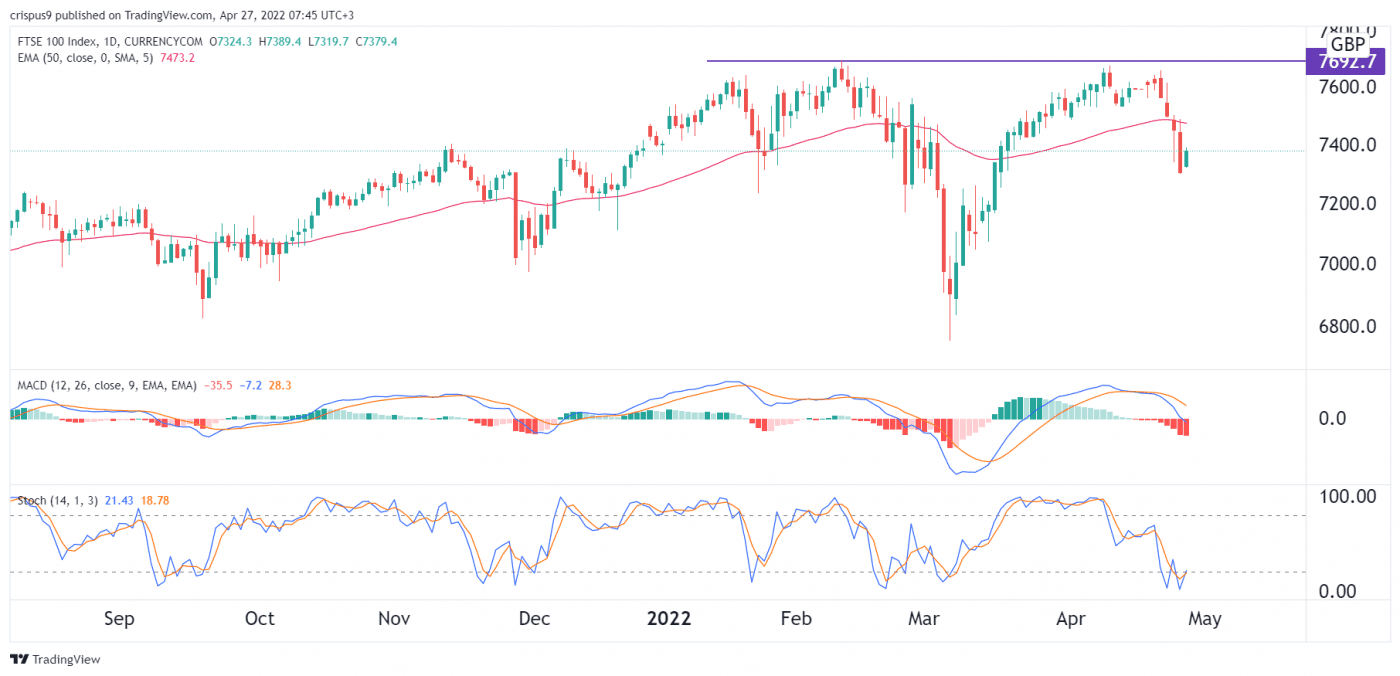Select the GBP currency label on price scale
1400x676 pixels.
(x=1349, y=43)
